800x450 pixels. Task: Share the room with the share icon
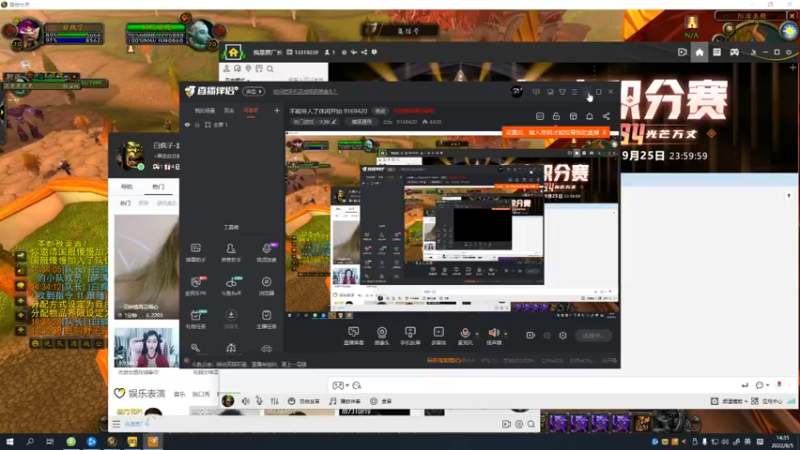coord(606,116)
